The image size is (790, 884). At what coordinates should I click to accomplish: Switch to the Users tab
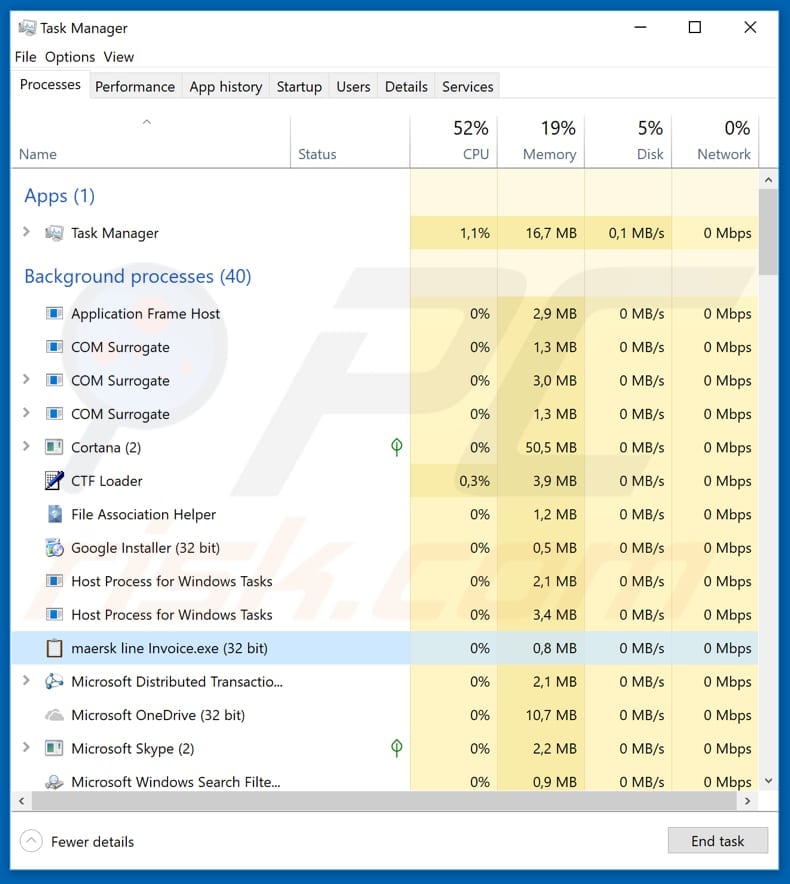pos(353,87)
